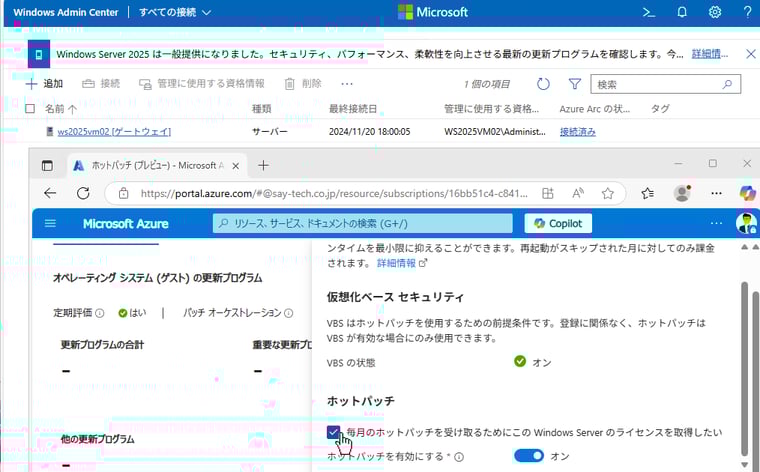Open notifications bell in Windows Admin Center
This screenshot has width=760, height=472.
(682, 13)
